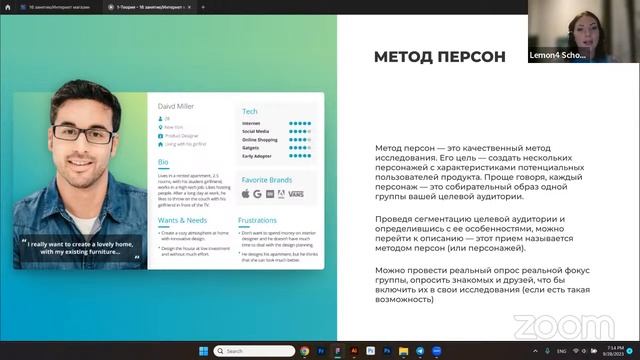Click the Adobe logo under Favorite Brands
The height and width of the screenshot is (360, 640).
[x=281, y=194]
